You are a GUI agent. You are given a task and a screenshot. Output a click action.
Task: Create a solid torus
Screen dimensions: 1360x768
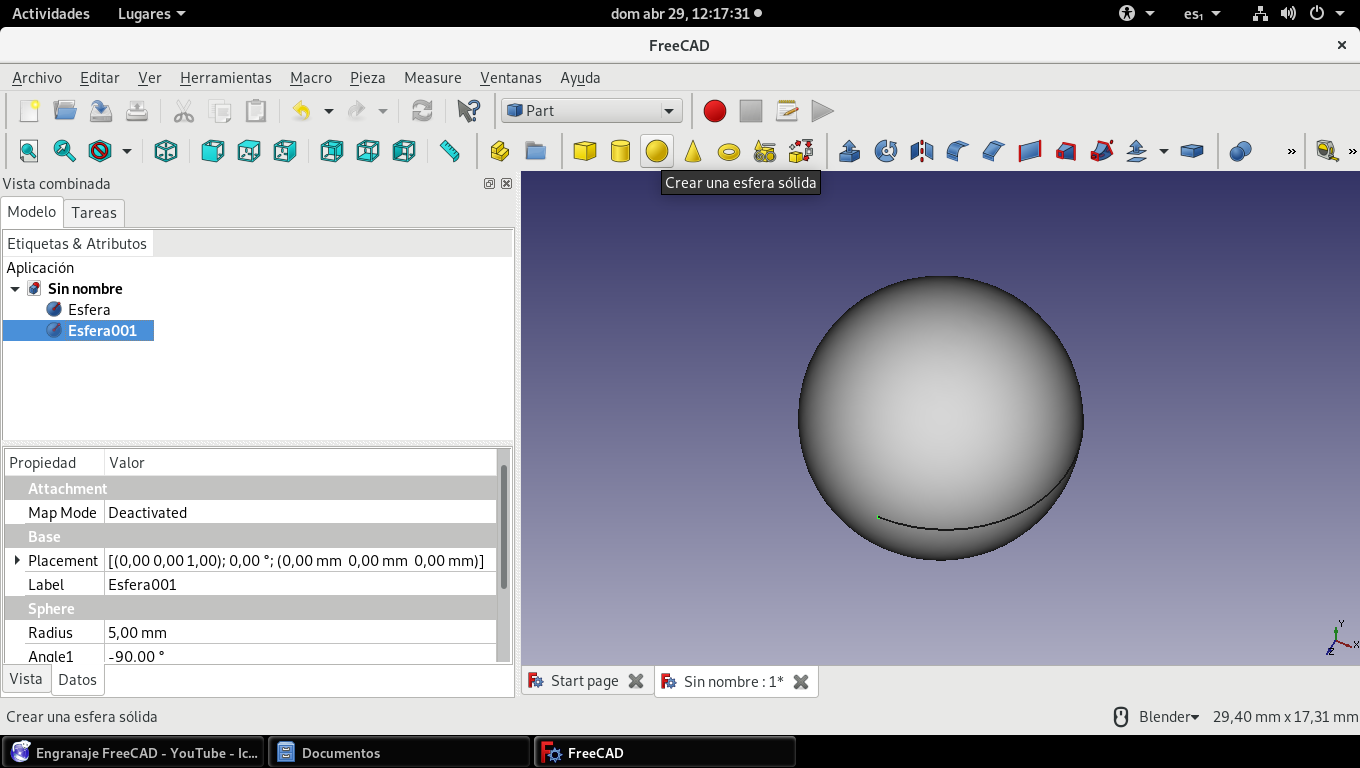729,151
